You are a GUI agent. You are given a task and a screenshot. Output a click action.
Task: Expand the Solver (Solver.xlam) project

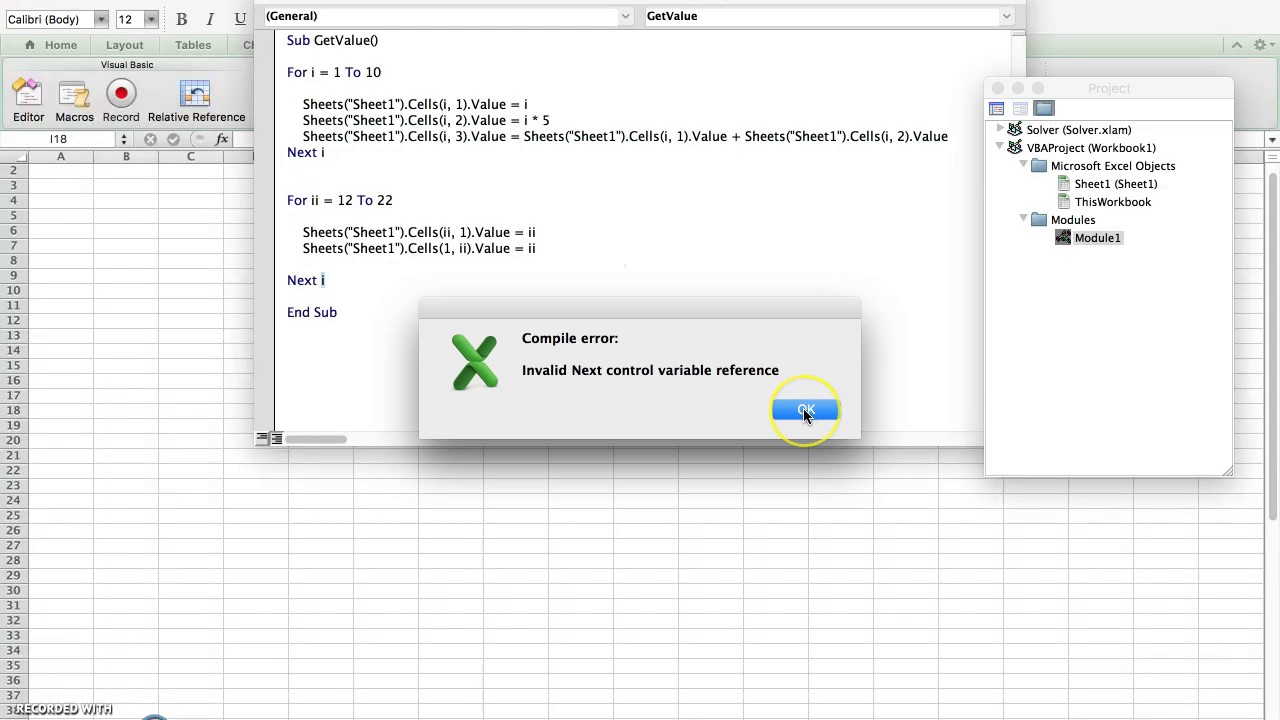tap(1000, 129)
